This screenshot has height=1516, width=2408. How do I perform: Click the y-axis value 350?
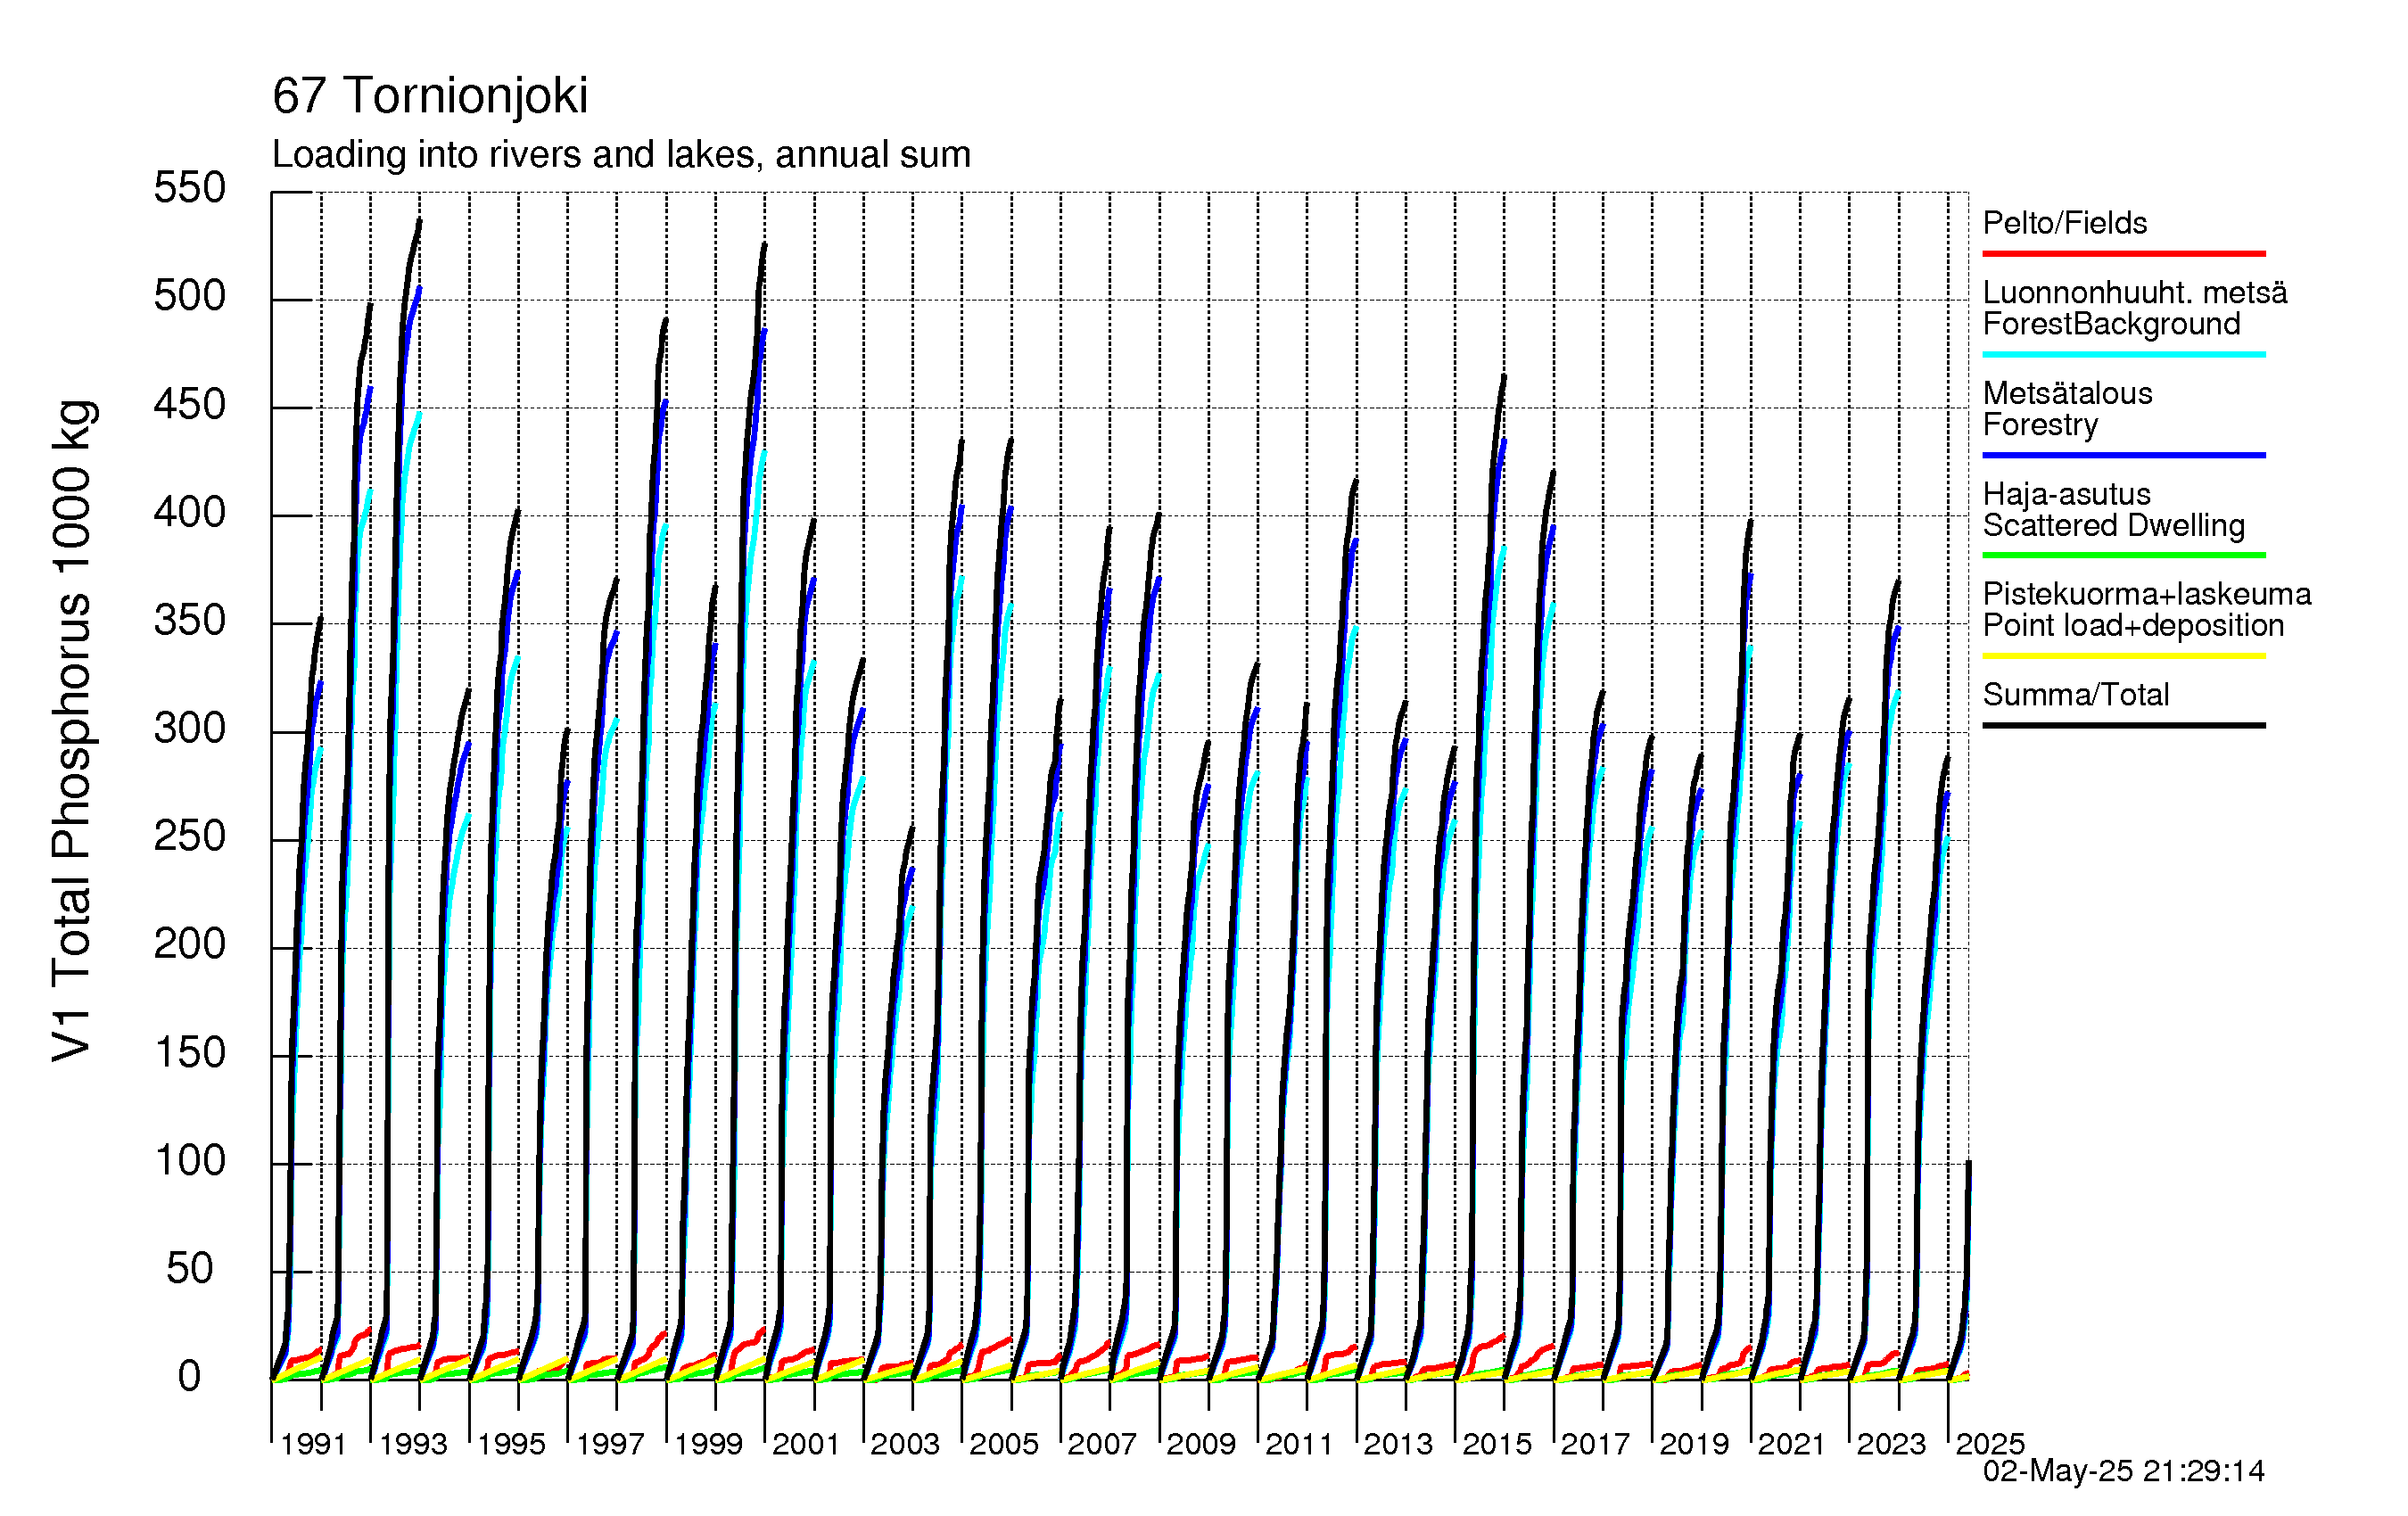pos(190,620)
